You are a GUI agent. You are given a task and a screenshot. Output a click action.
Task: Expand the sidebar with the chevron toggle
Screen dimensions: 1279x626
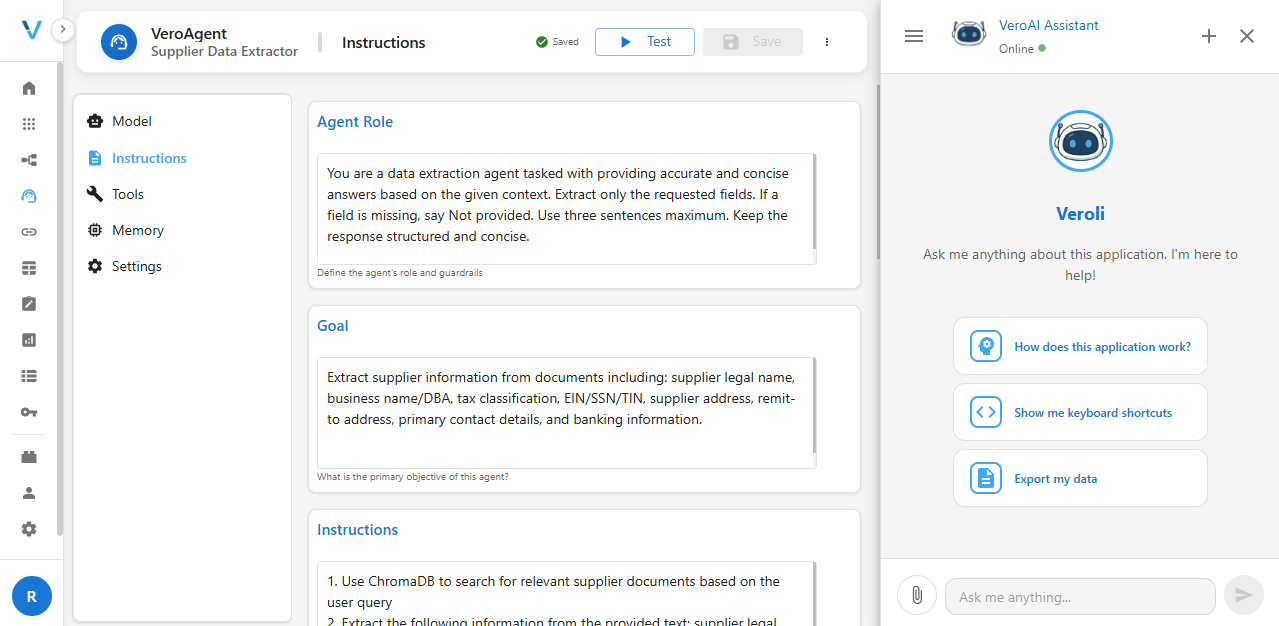[x=62, y=29]
